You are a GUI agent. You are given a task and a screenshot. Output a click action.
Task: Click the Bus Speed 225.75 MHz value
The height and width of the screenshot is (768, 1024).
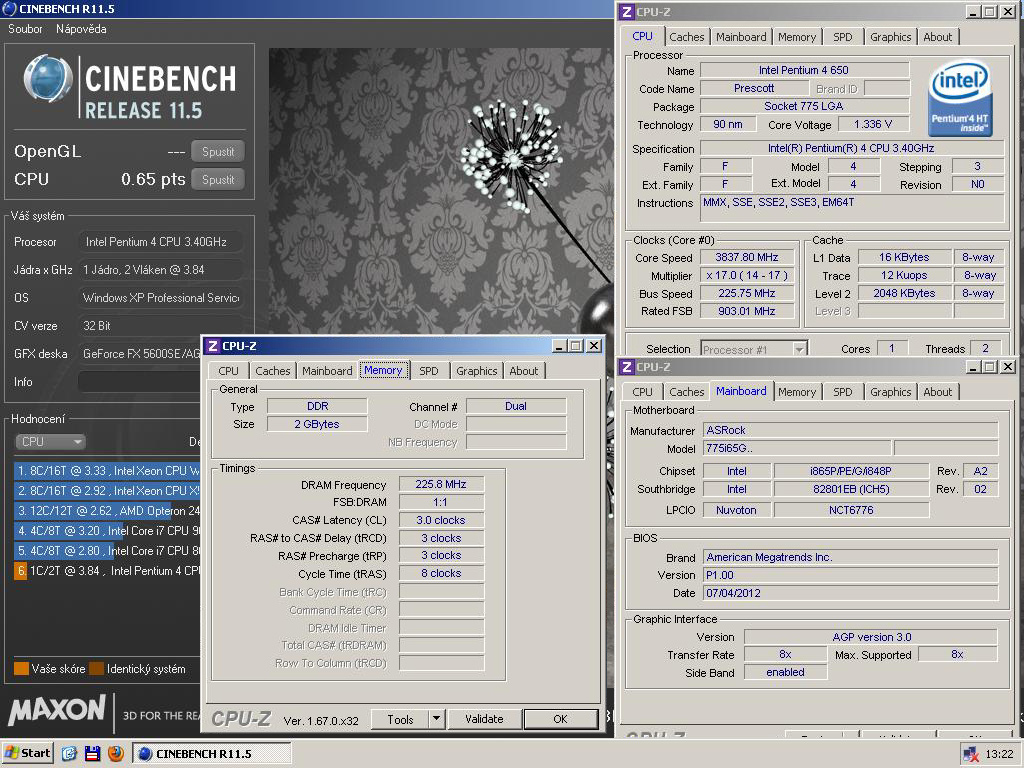tap(747, 293)
